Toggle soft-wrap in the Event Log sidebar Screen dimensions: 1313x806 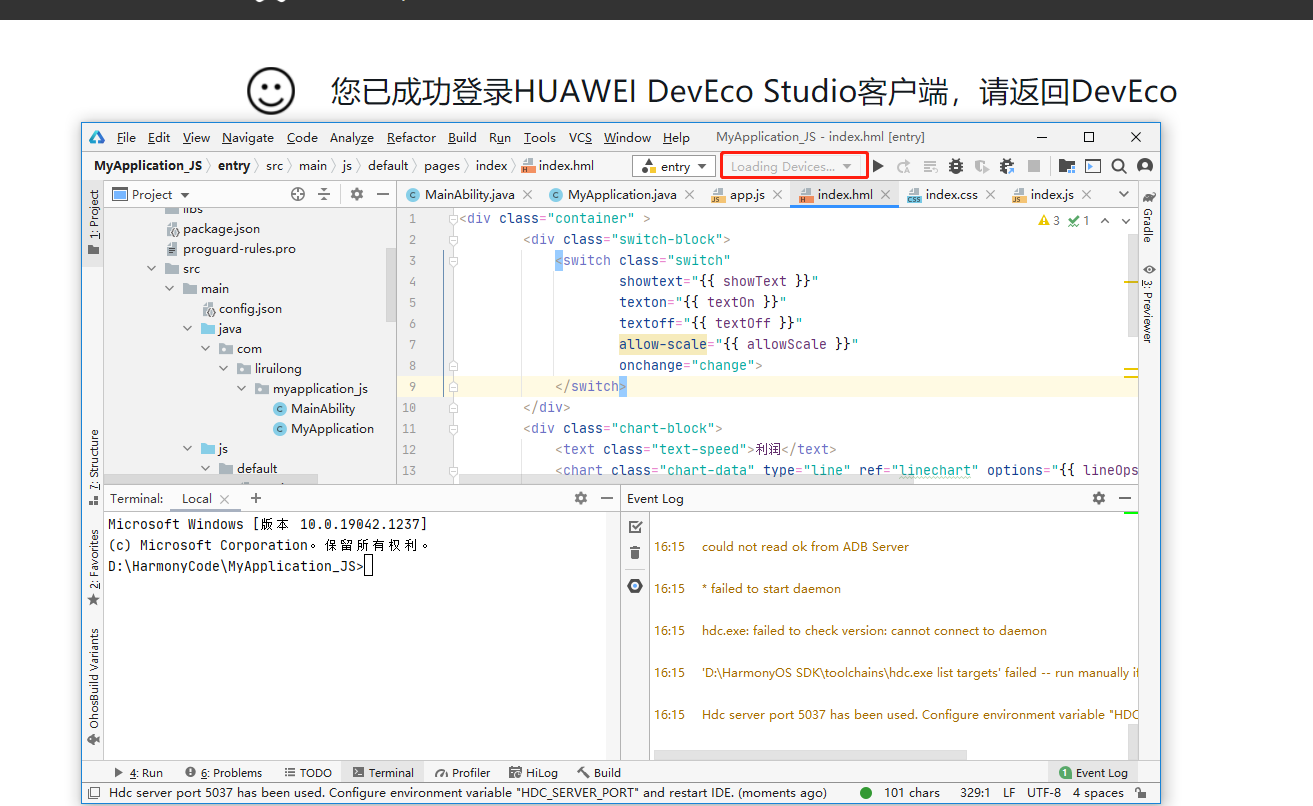634,587
